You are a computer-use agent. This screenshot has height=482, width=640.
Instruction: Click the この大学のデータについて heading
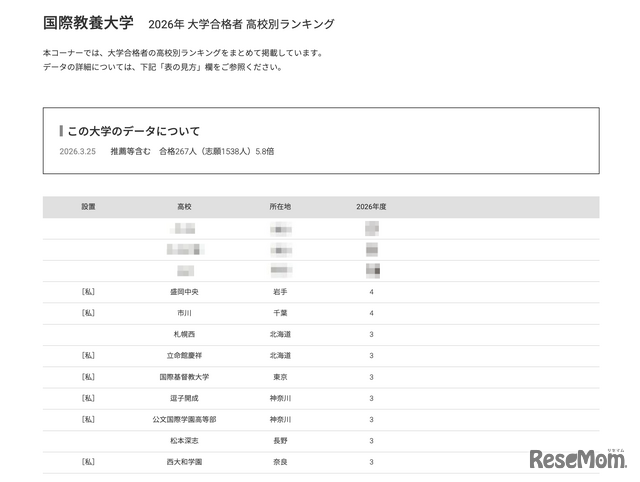[x=133, y=131]
